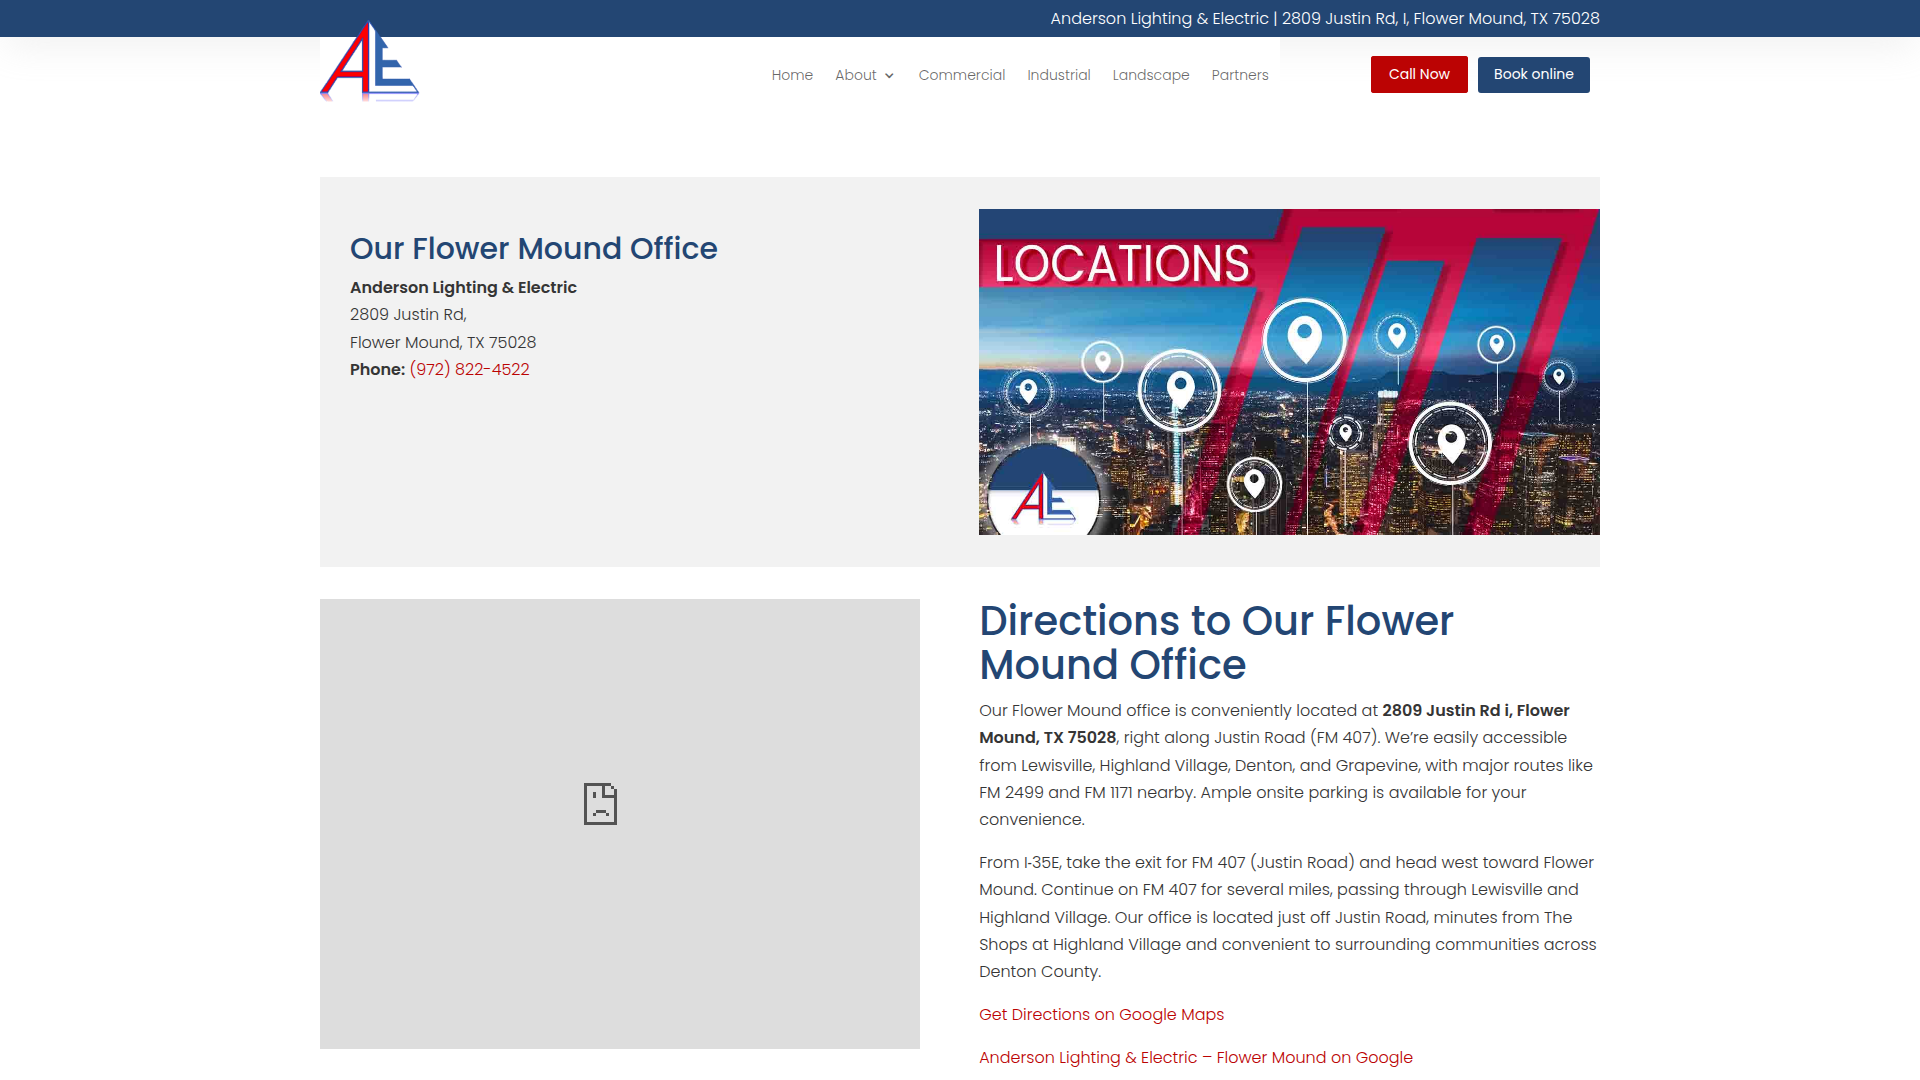Select the top bar address text
1920x1080 pixels.
point(1325,18)
